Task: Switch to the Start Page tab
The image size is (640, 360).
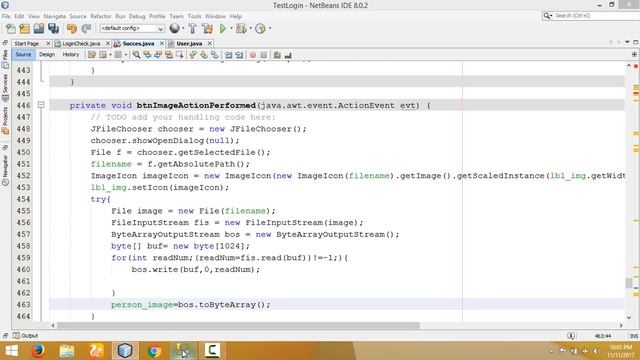Action: 27,43
